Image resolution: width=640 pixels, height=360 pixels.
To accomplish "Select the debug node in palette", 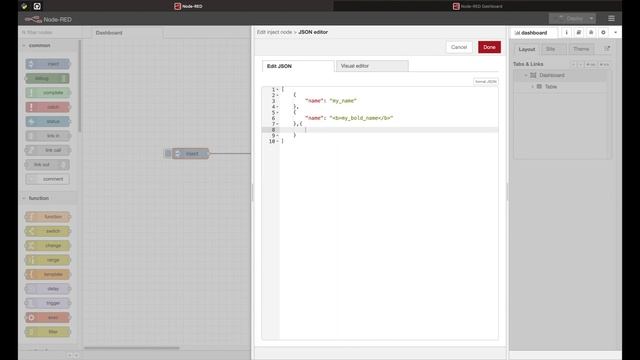I will pos(48,78).
